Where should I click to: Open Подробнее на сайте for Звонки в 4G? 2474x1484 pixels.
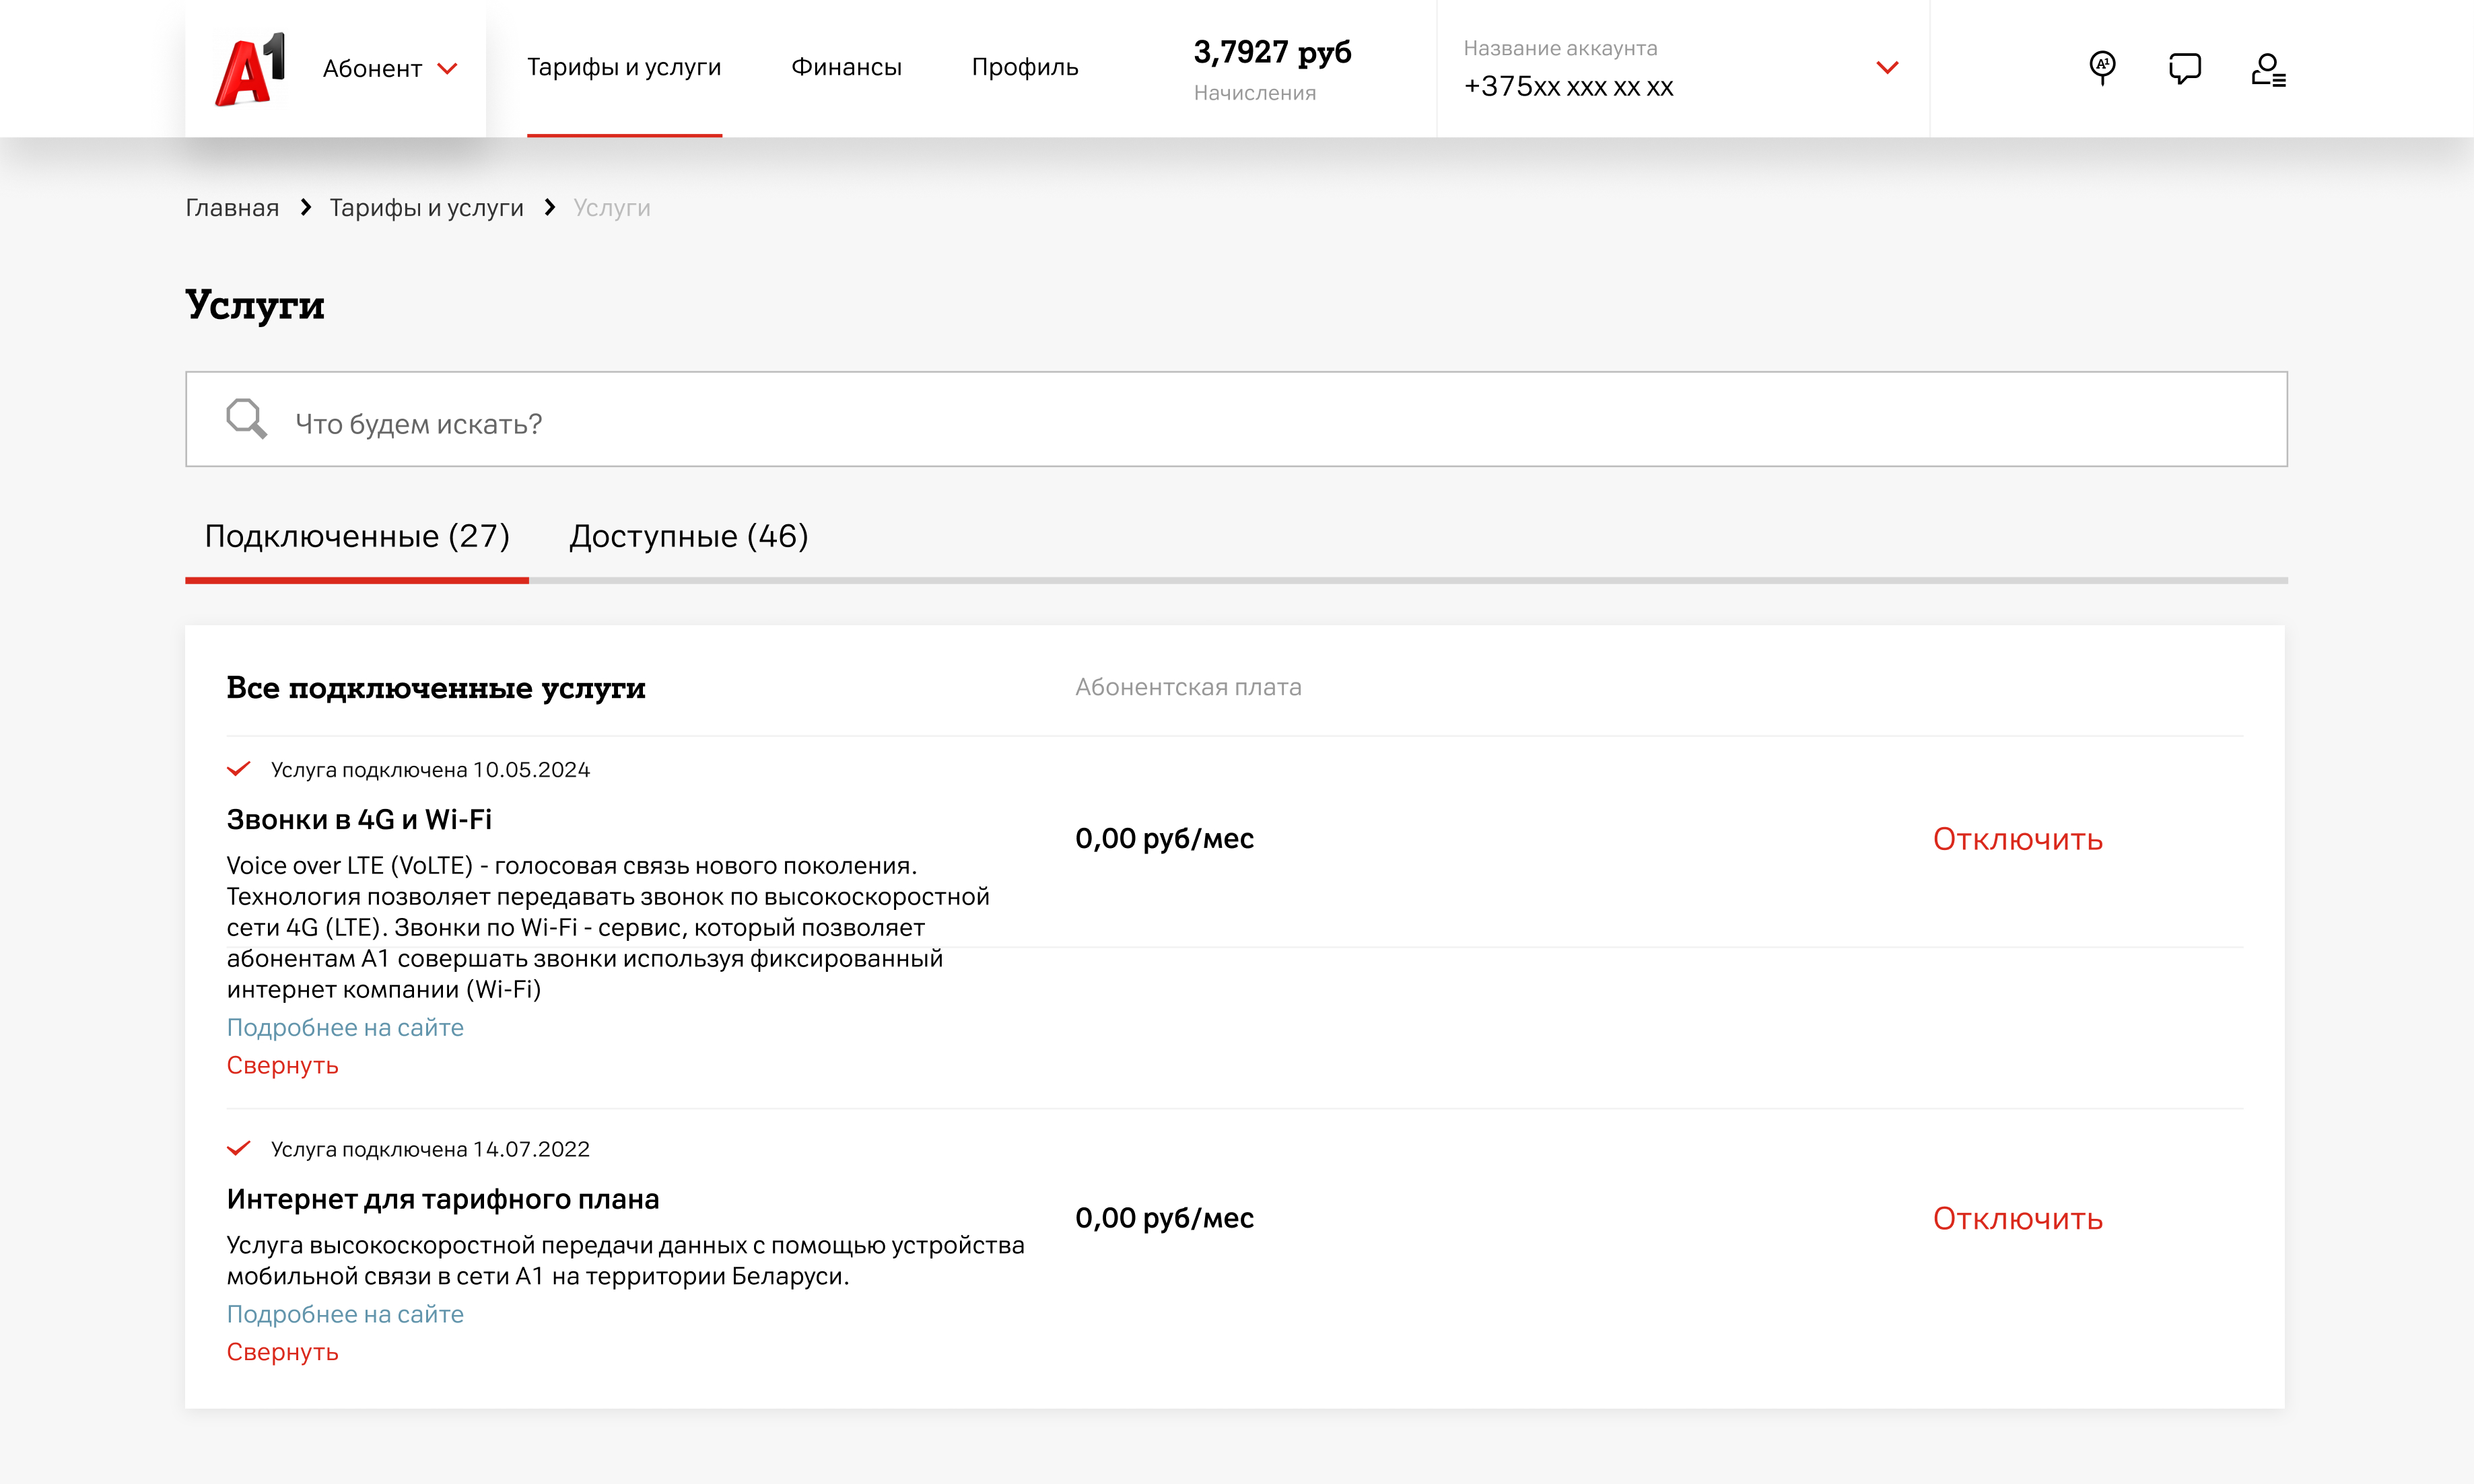[345, 1027]
